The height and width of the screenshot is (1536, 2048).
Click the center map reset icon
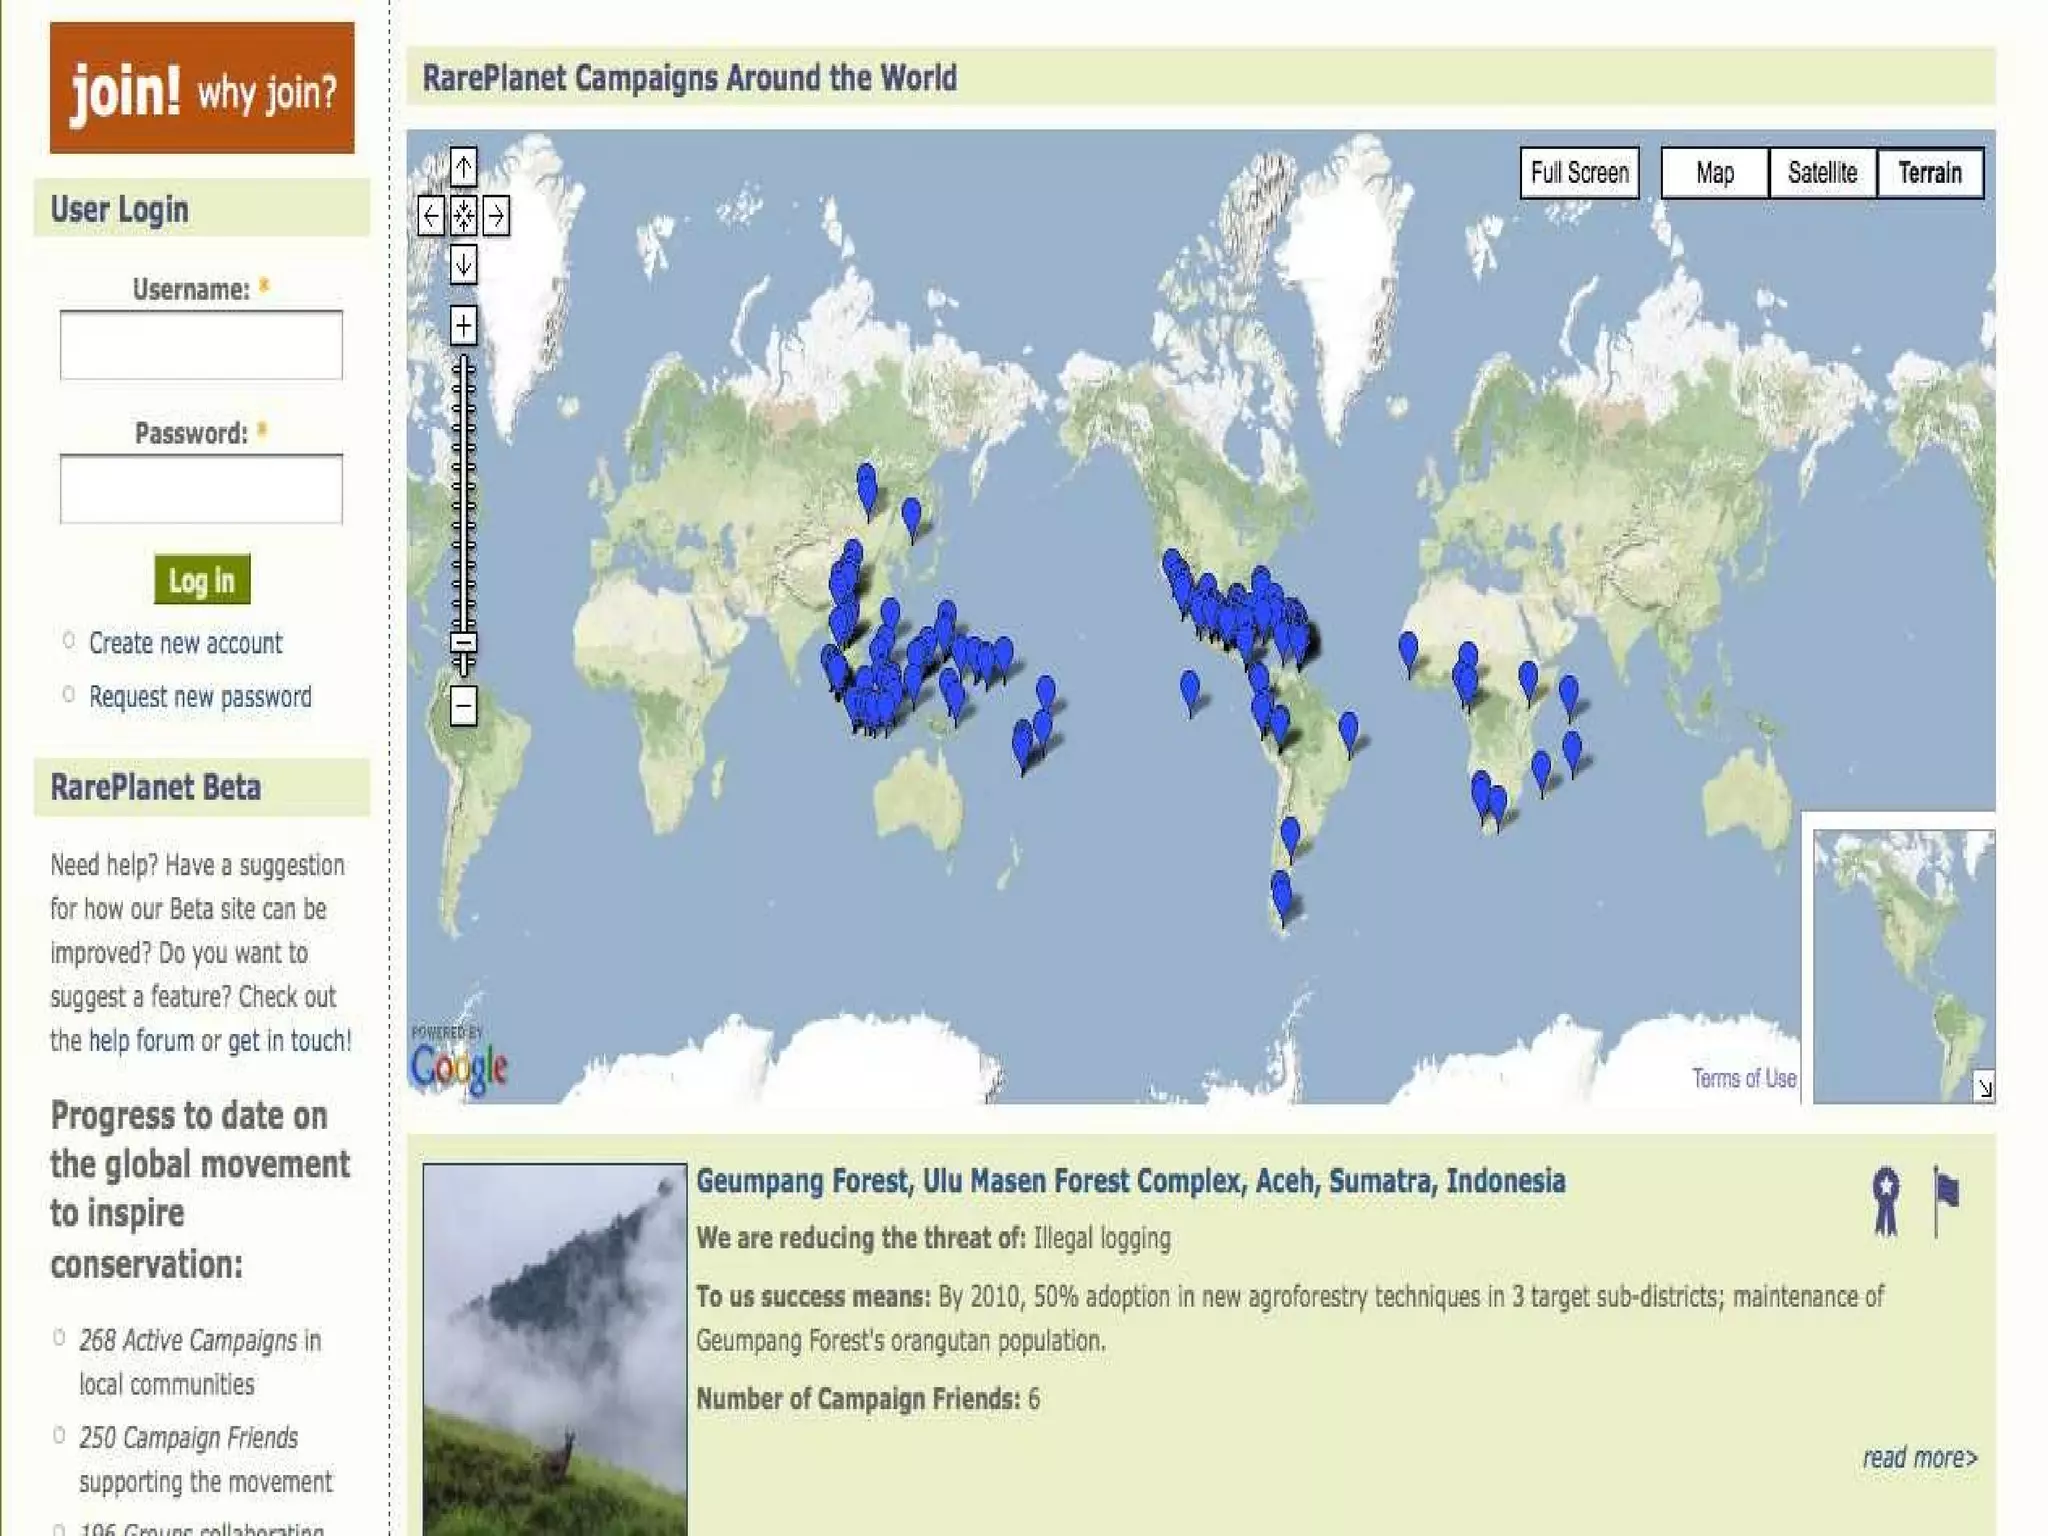coord(463,215)
